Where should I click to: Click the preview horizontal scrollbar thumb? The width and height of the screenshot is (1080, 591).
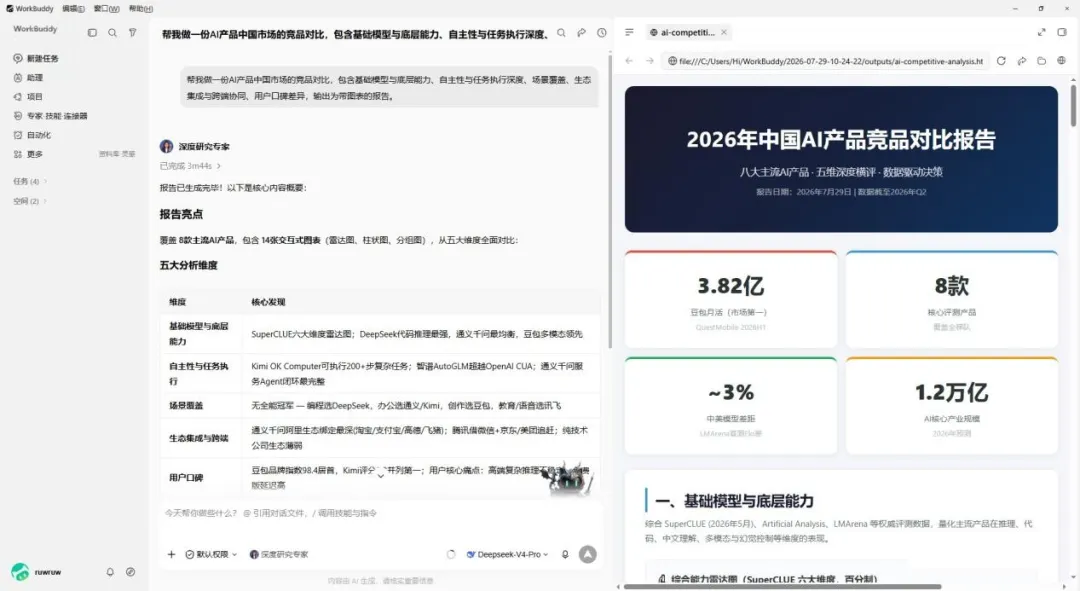point(782,587)
